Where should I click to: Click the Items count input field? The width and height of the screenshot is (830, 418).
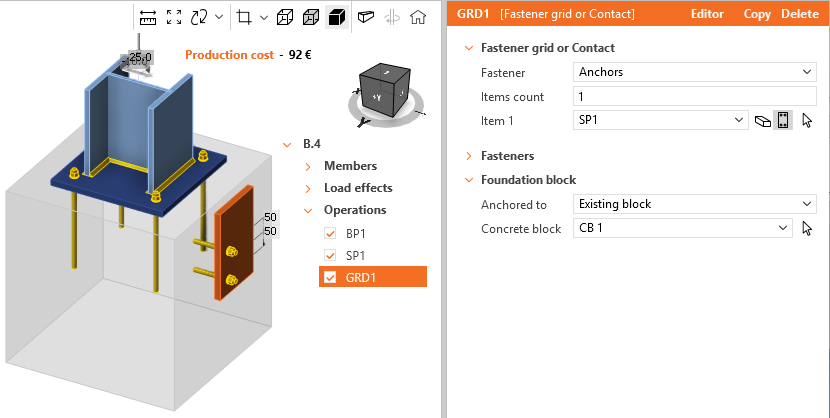(694, 96)
